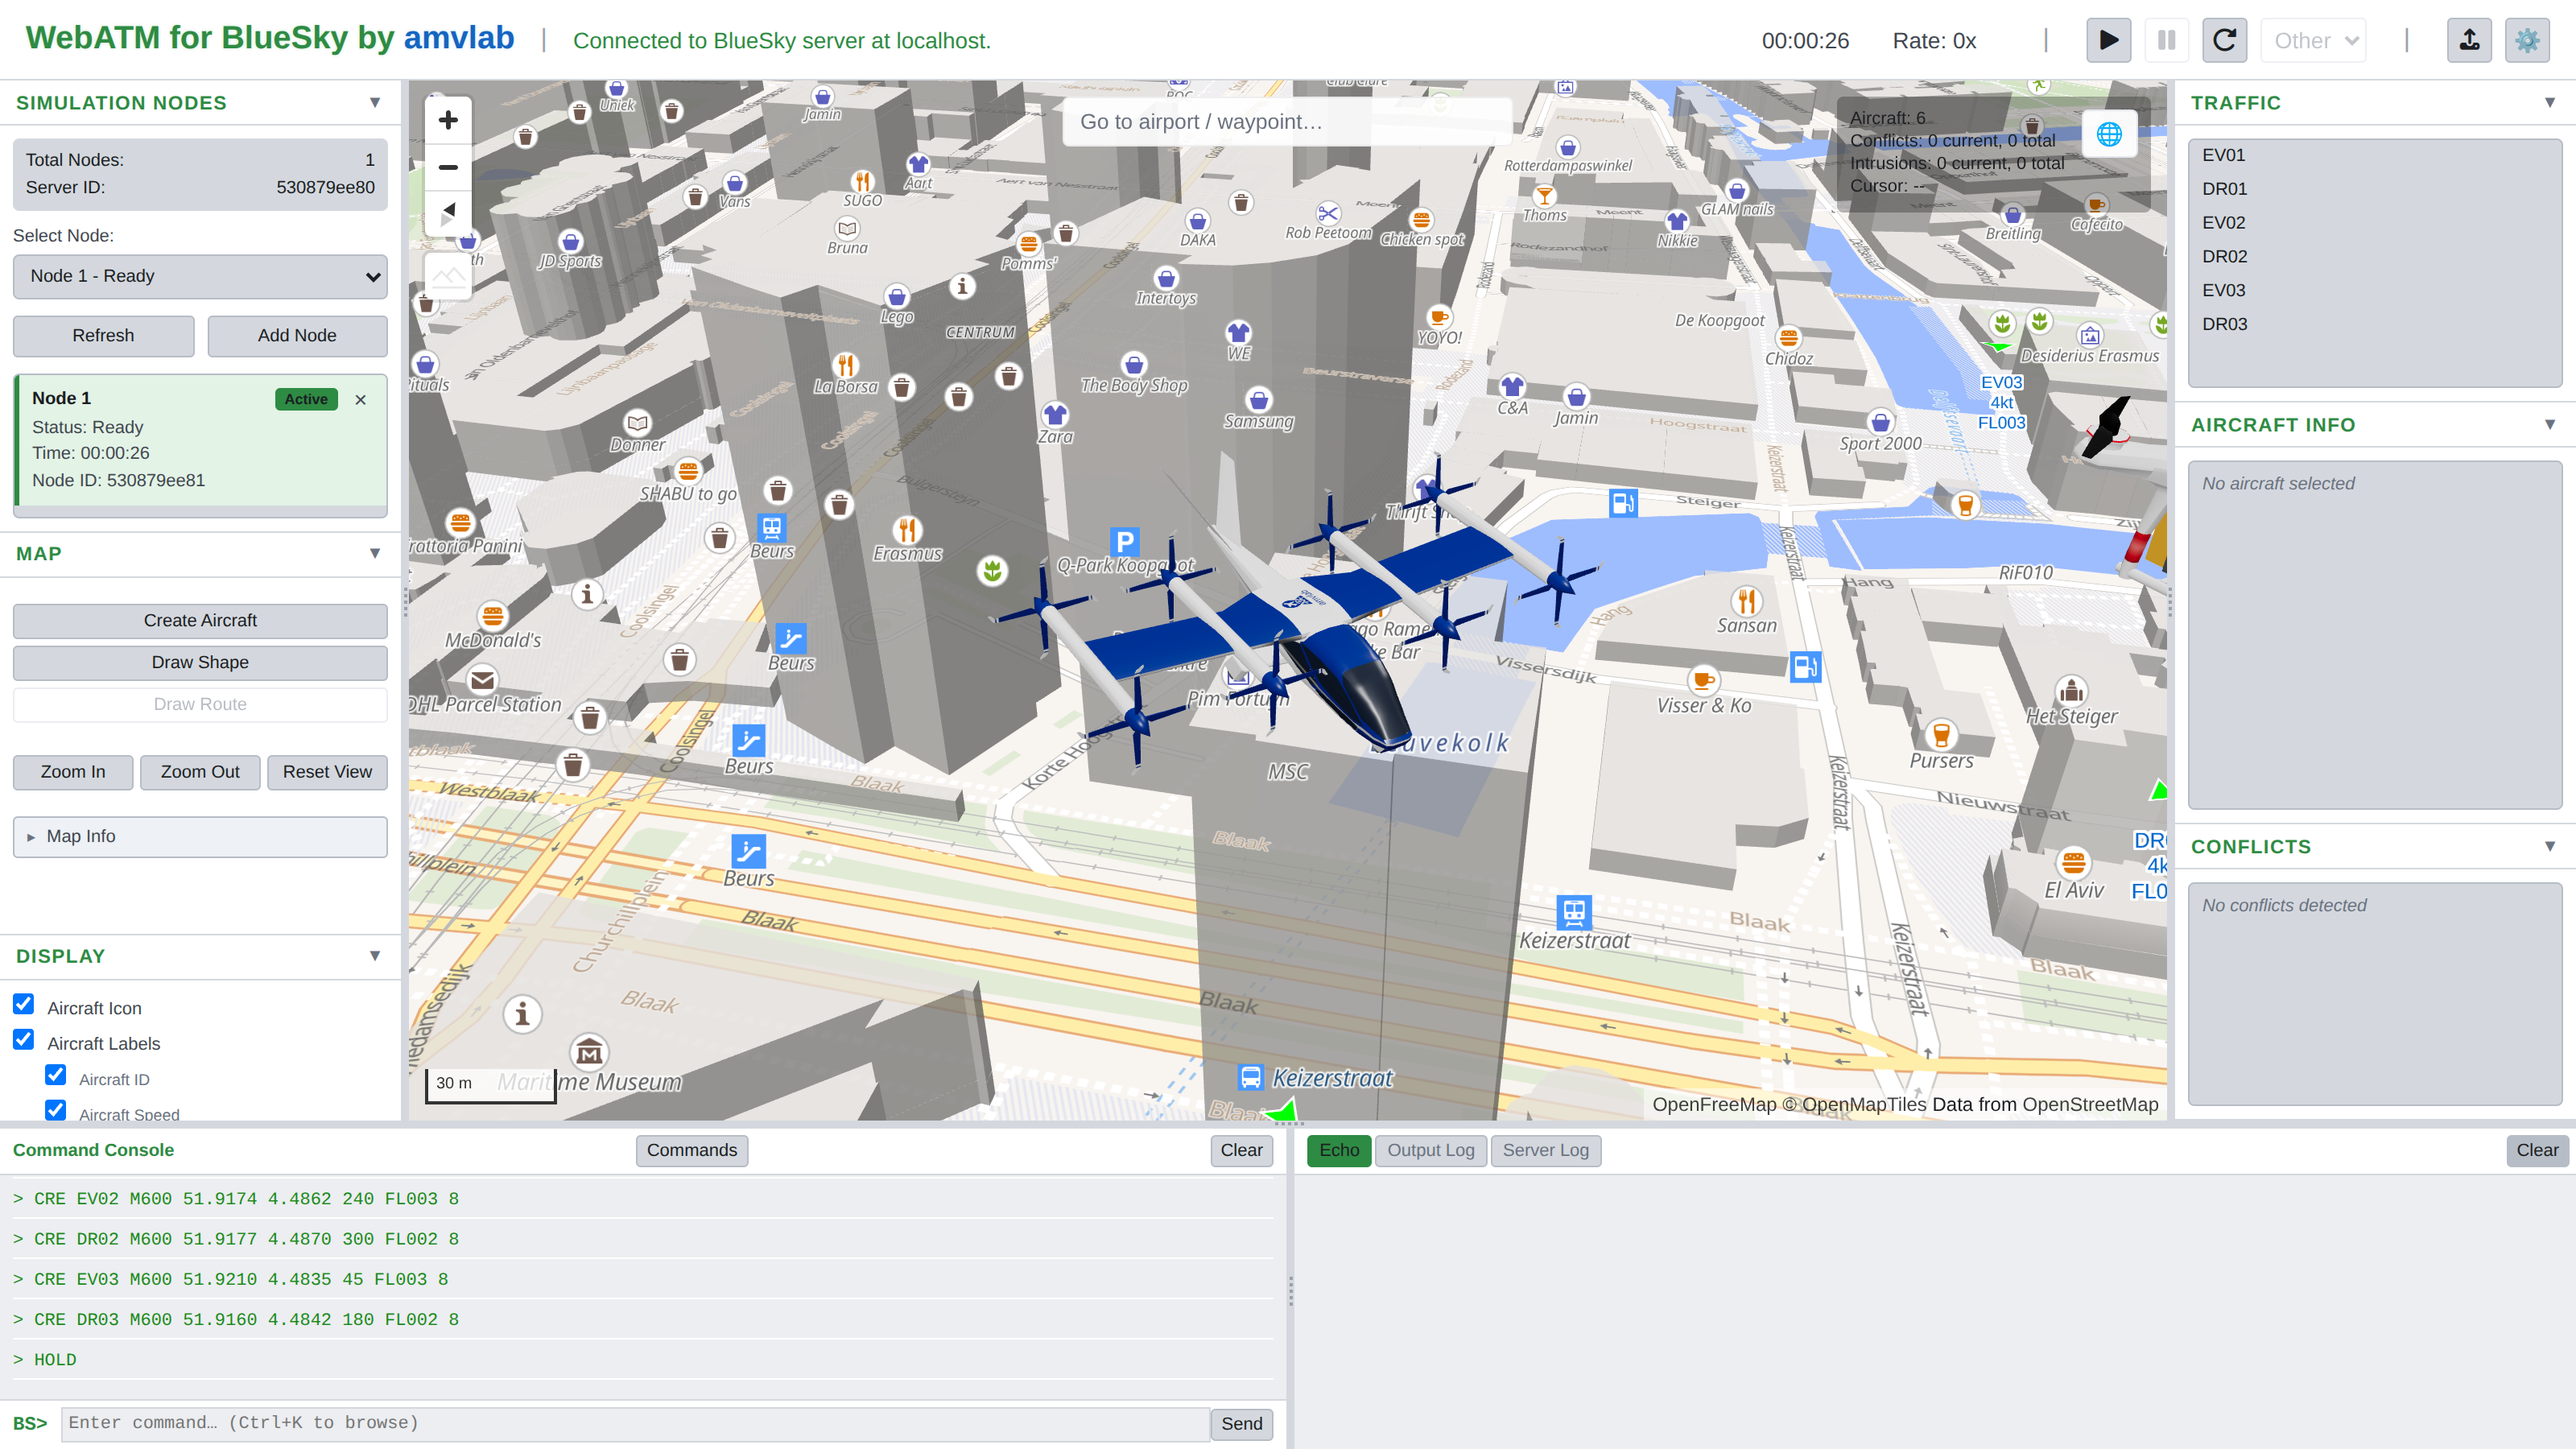Collapse the Conflicts panel
The image size is (2576, 1449).
(x=2549, y=846)
